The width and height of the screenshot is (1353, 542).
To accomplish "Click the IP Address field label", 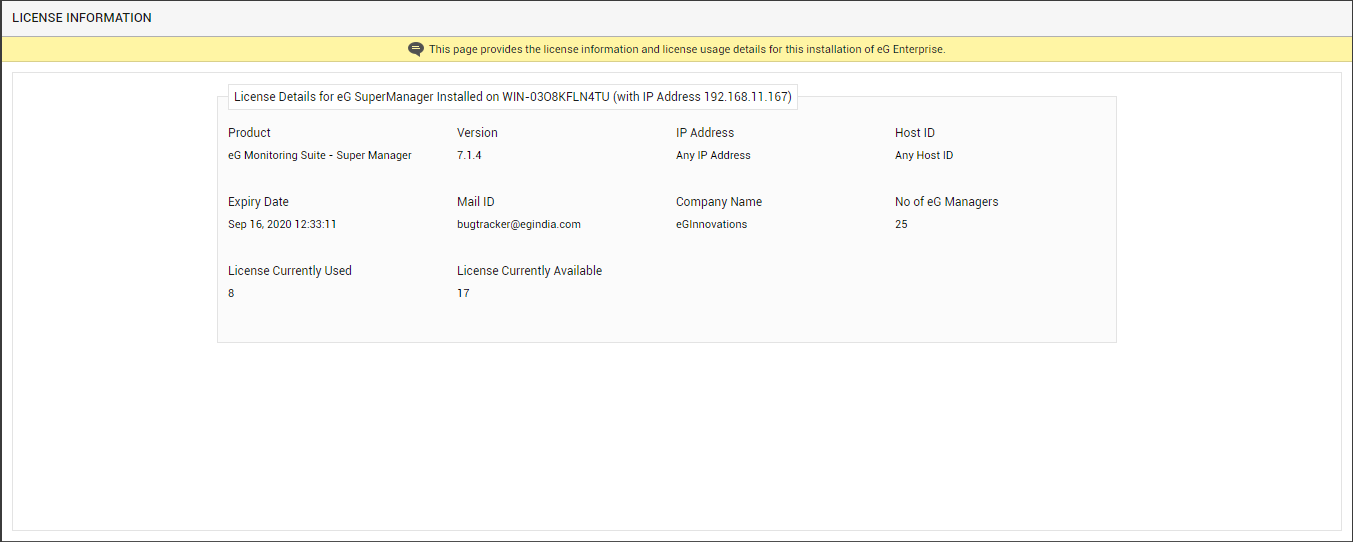I will (x=705, y=133).
